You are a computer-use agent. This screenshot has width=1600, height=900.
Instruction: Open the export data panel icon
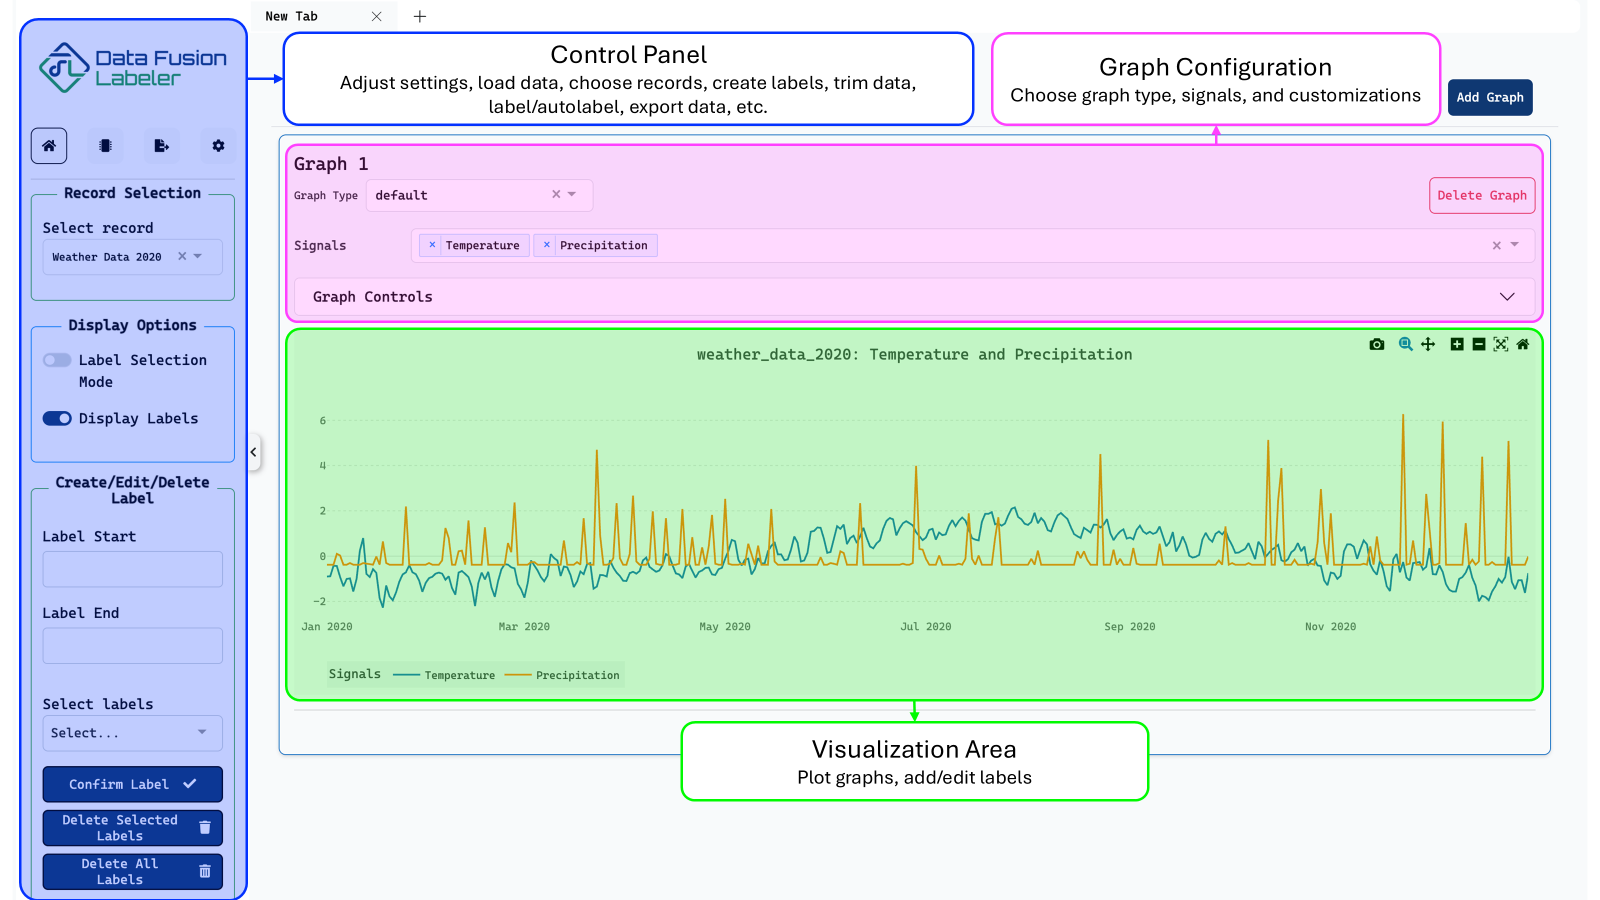click(x=161, y=146)
